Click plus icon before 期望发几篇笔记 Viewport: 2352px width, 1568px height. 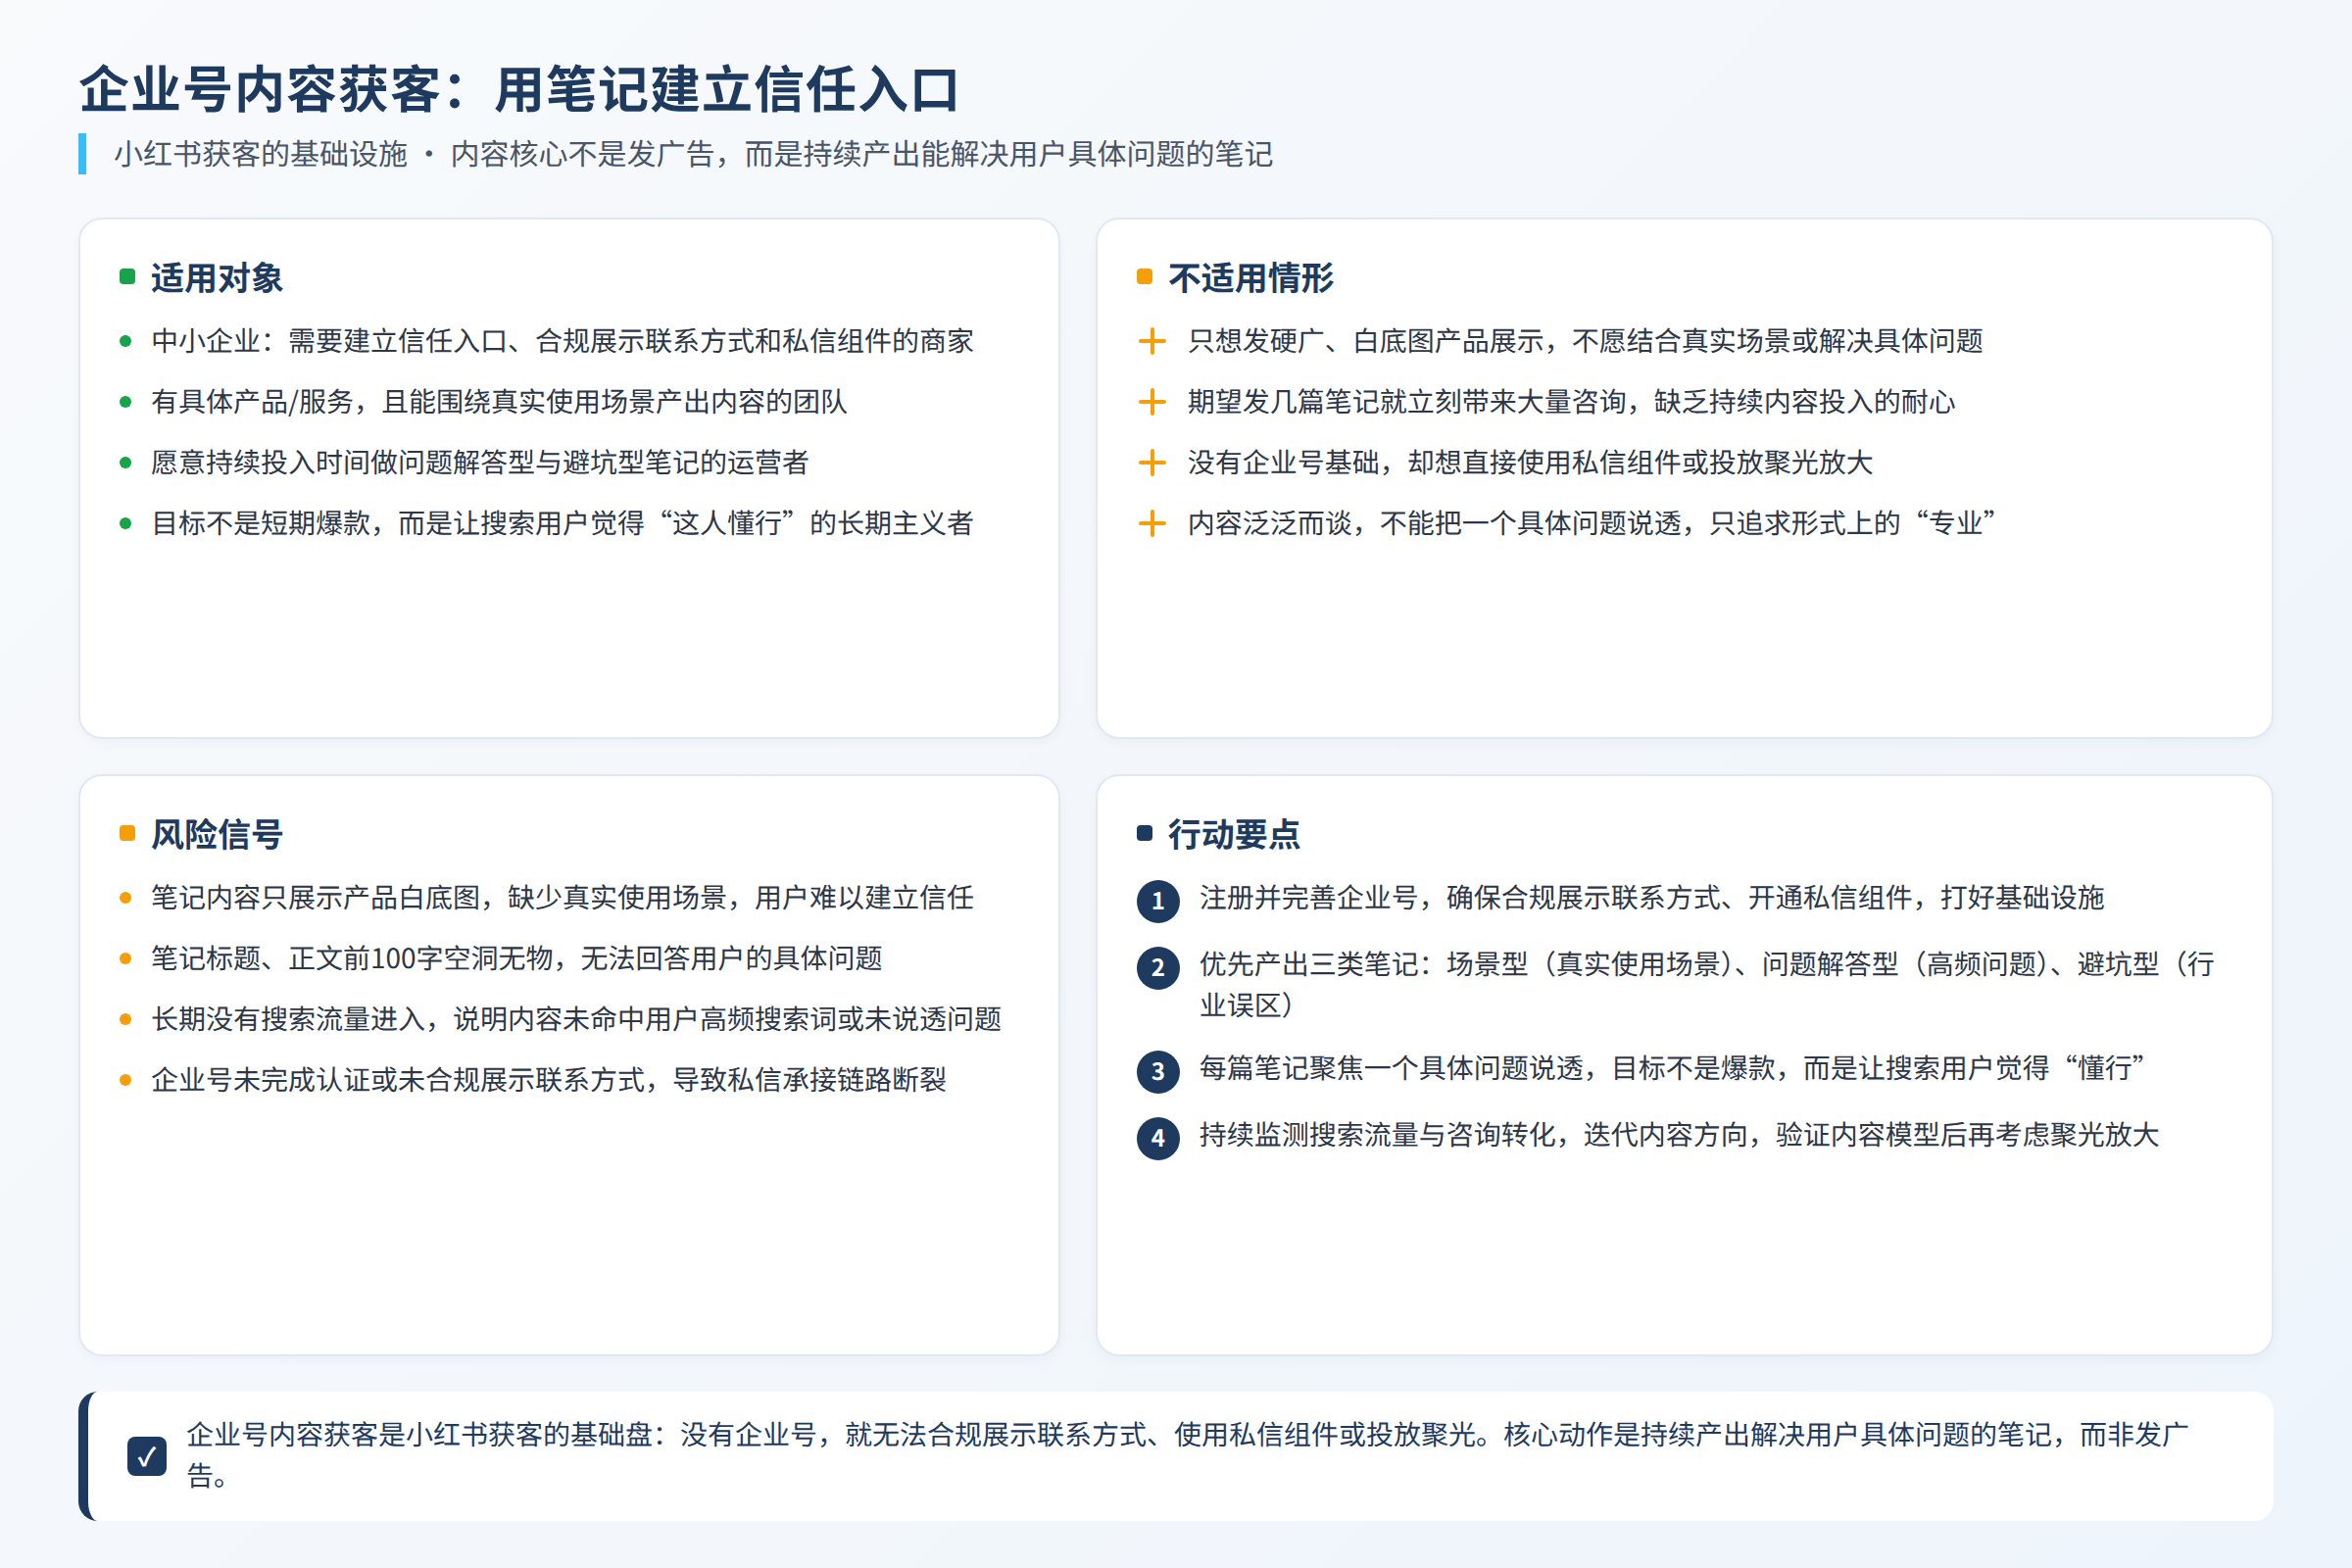(x=1152, y=402)
